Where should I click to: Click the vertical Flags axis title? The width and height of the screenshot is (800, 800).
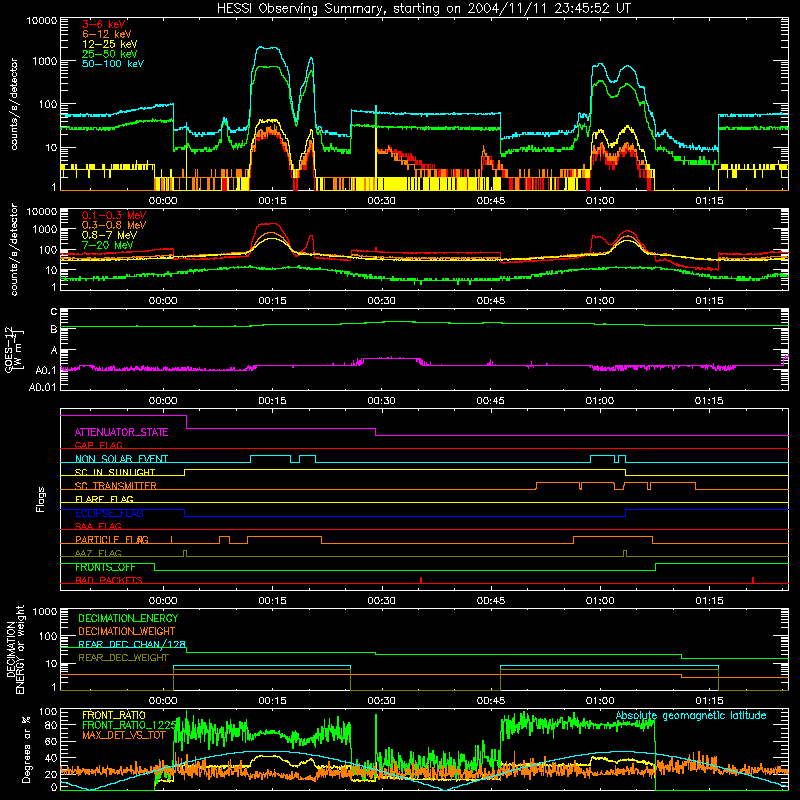click(40, 499)
